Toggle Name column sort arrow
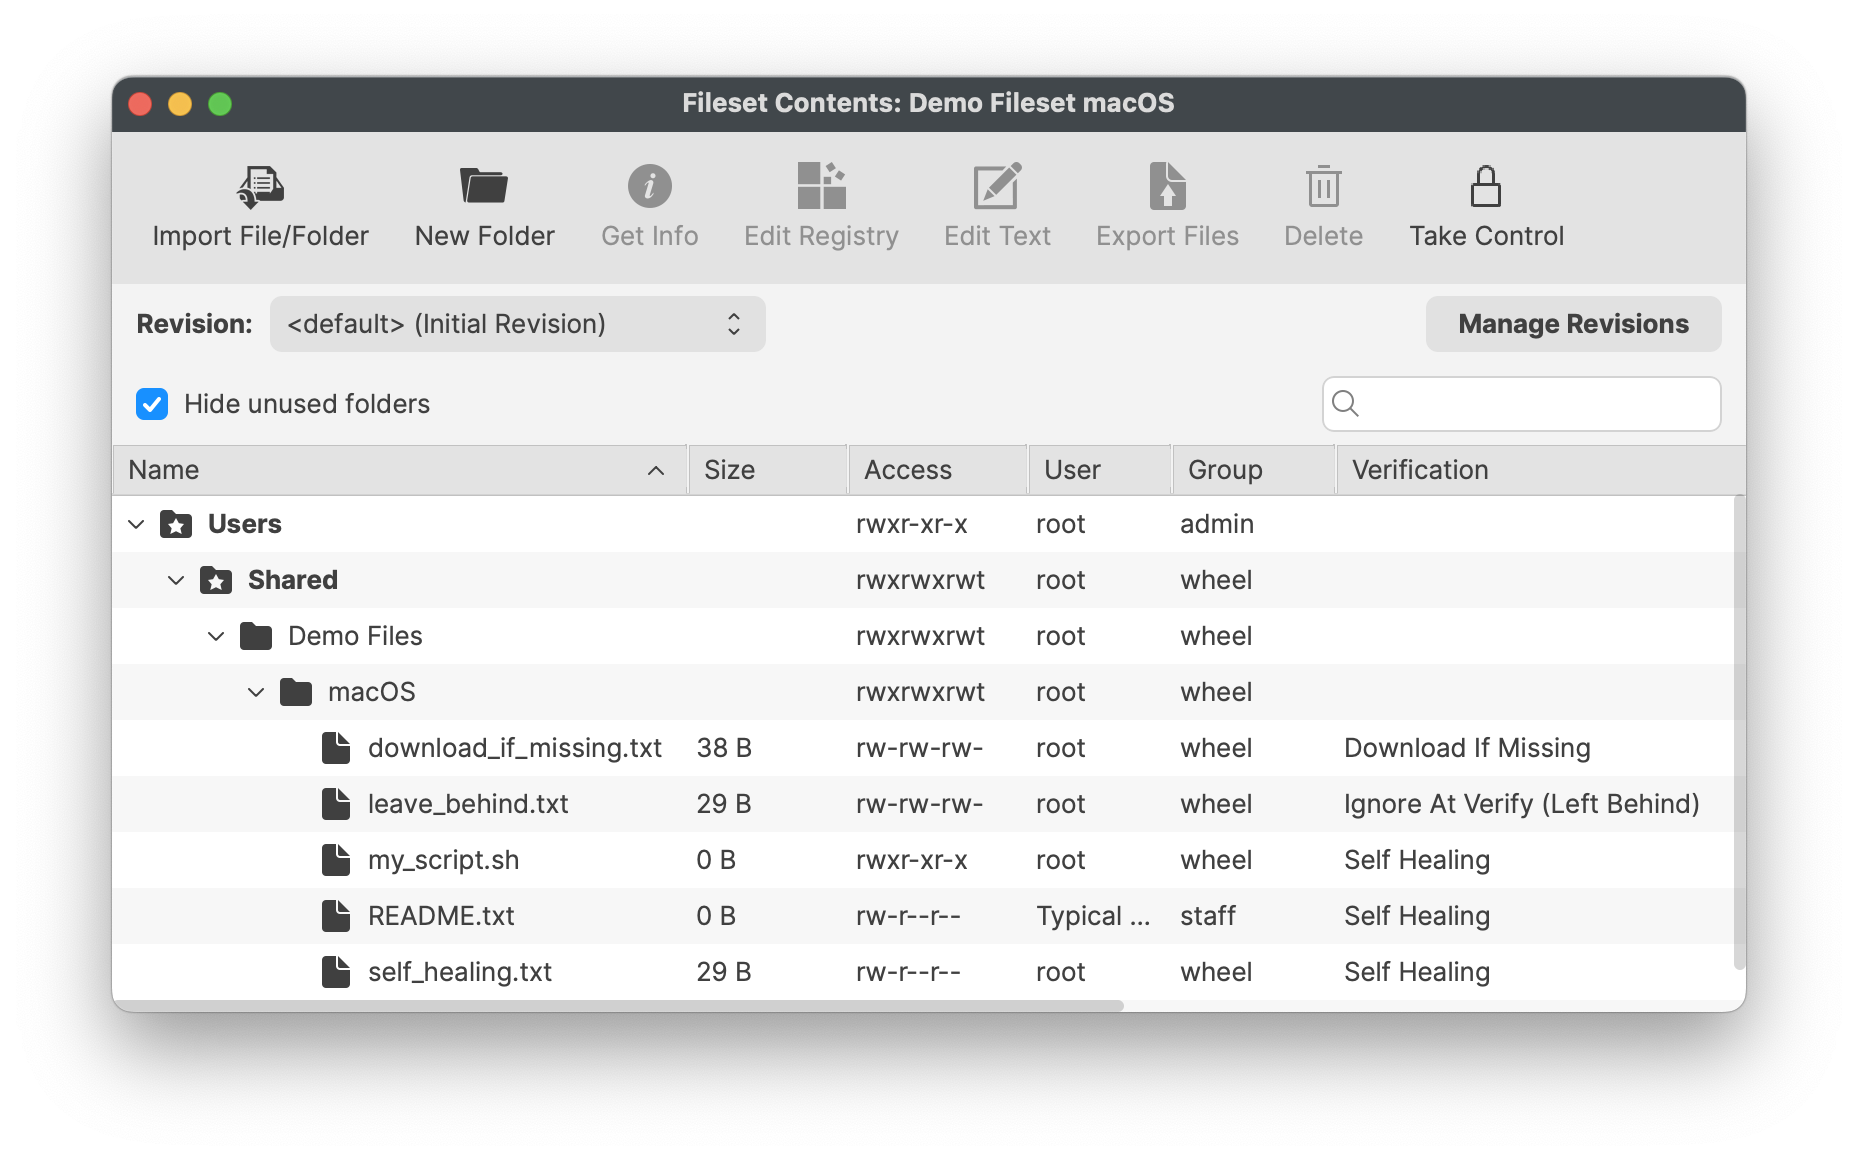 (x=656, y=470)
